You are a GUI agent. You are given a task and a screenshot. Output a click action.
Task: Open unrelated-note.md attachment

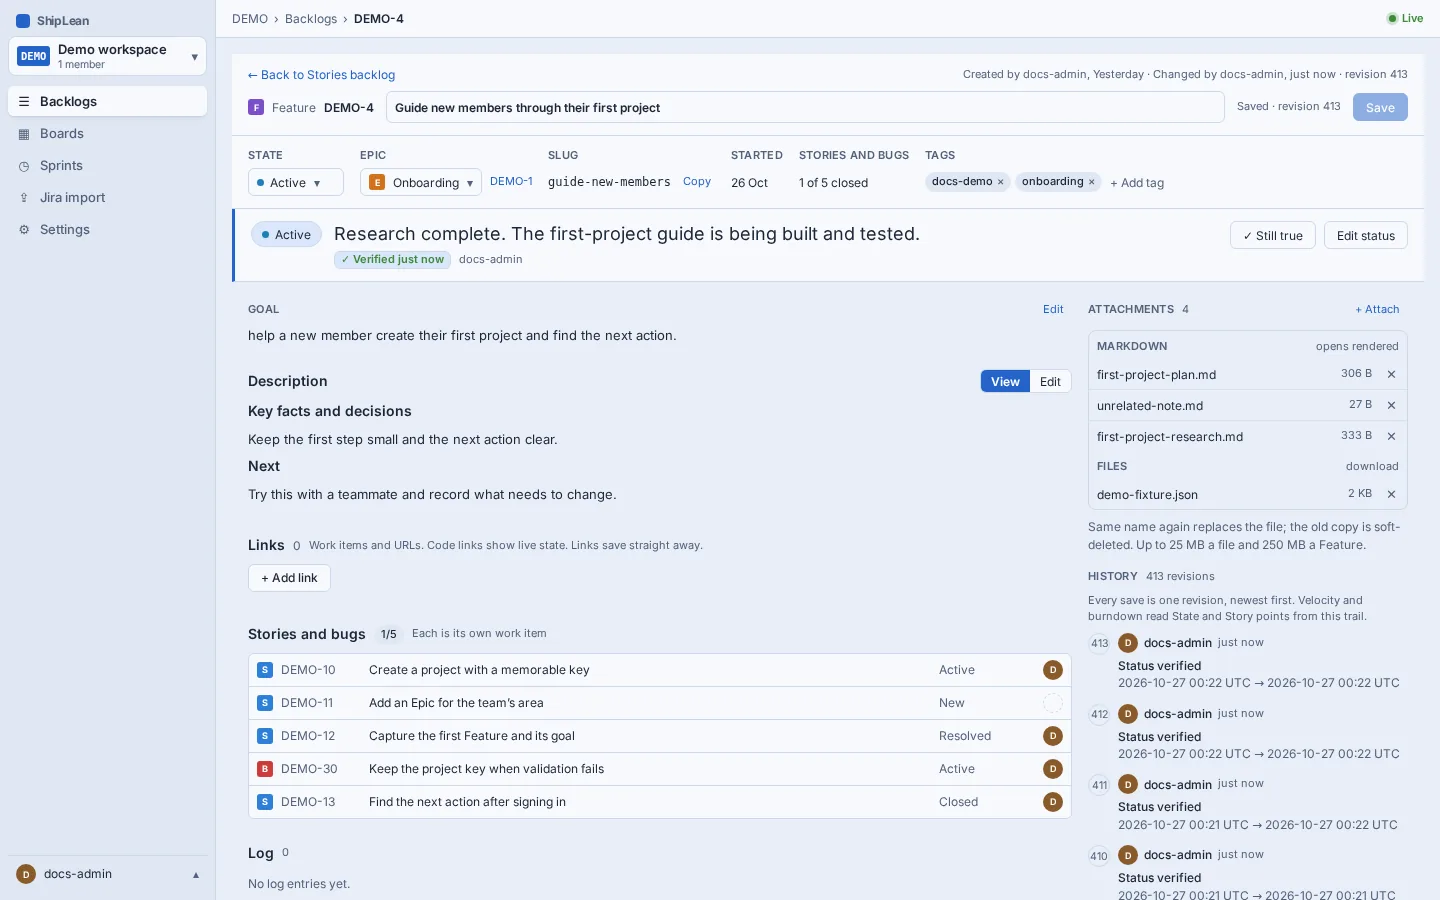click(x=1150, y=406)
